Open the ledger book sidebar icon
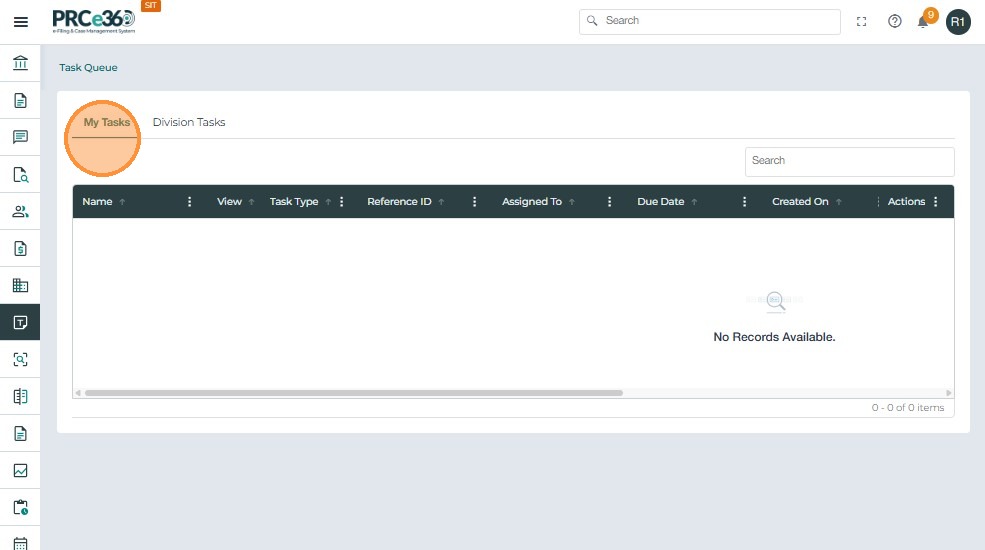 pyautogui.click(x=20, y=397)
